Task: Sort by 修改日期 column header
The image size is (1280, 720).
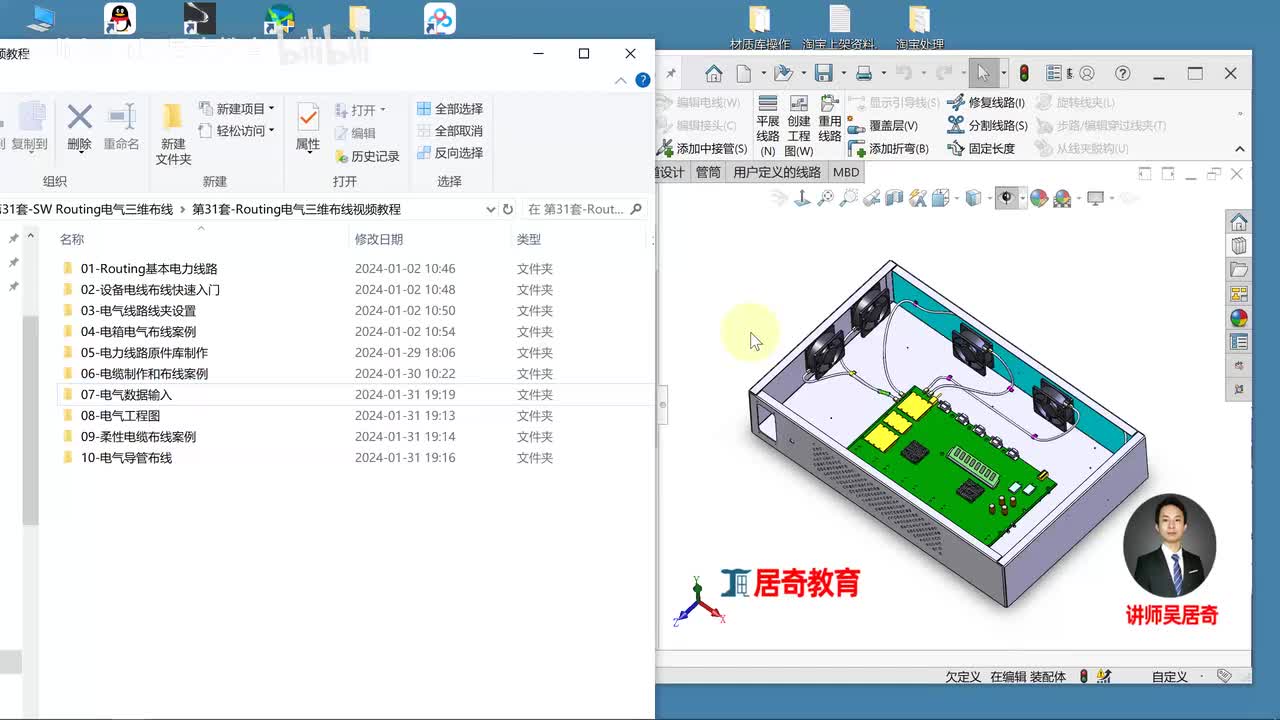Action: point(378,239)
